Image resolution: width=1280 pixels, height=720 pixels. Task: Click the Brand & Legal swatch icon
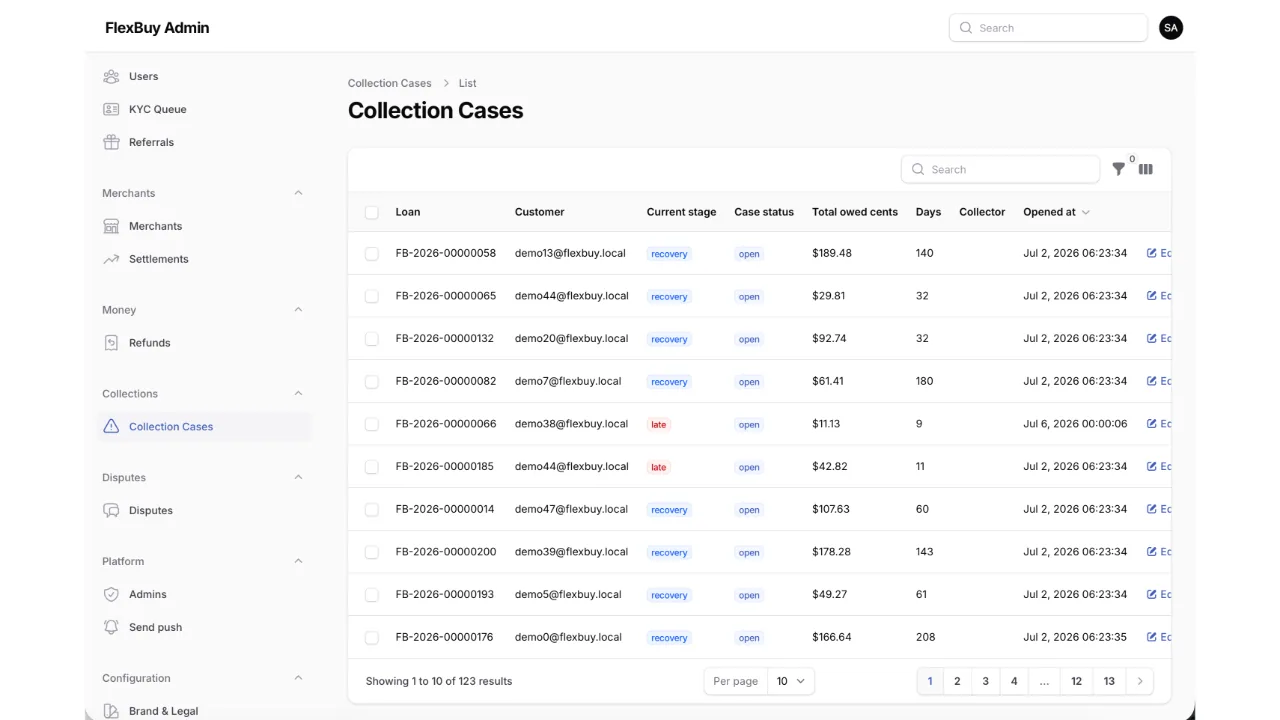click(x=111, y=711)
